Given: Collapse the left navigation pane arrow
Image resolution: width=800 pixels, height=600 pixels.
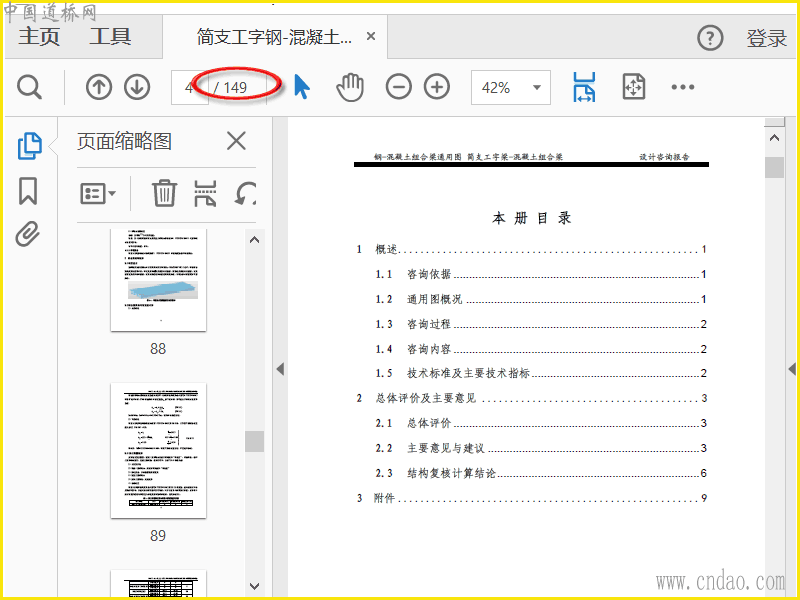Looking at the screenshot, I should pyautogui.click(x=280, y=369).
